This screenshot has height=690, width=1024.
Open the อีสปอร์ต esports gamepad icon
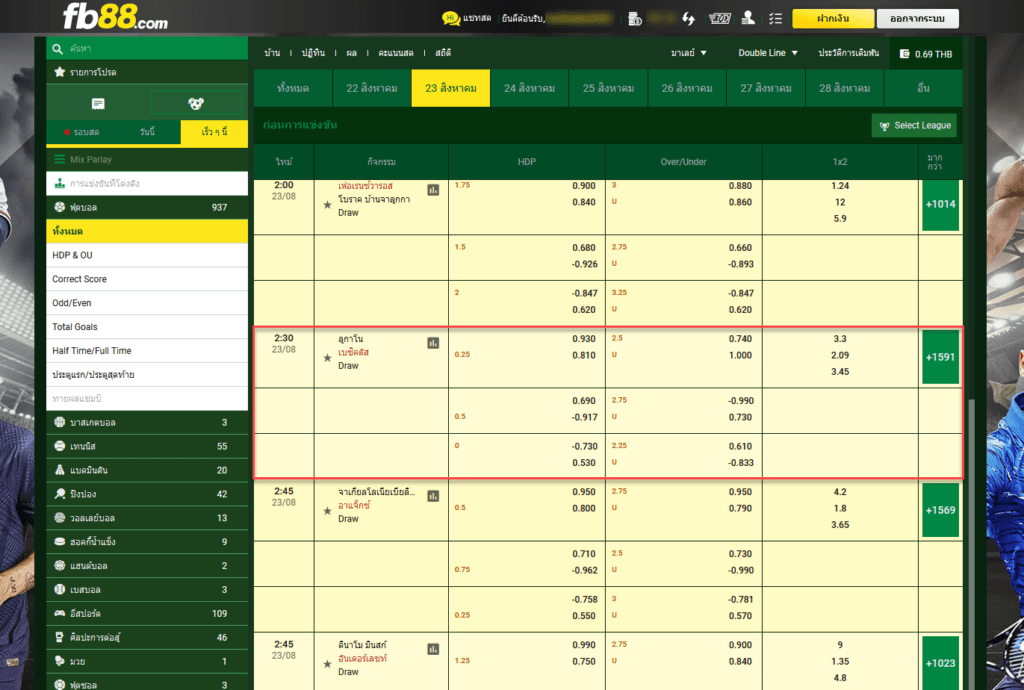59,613
